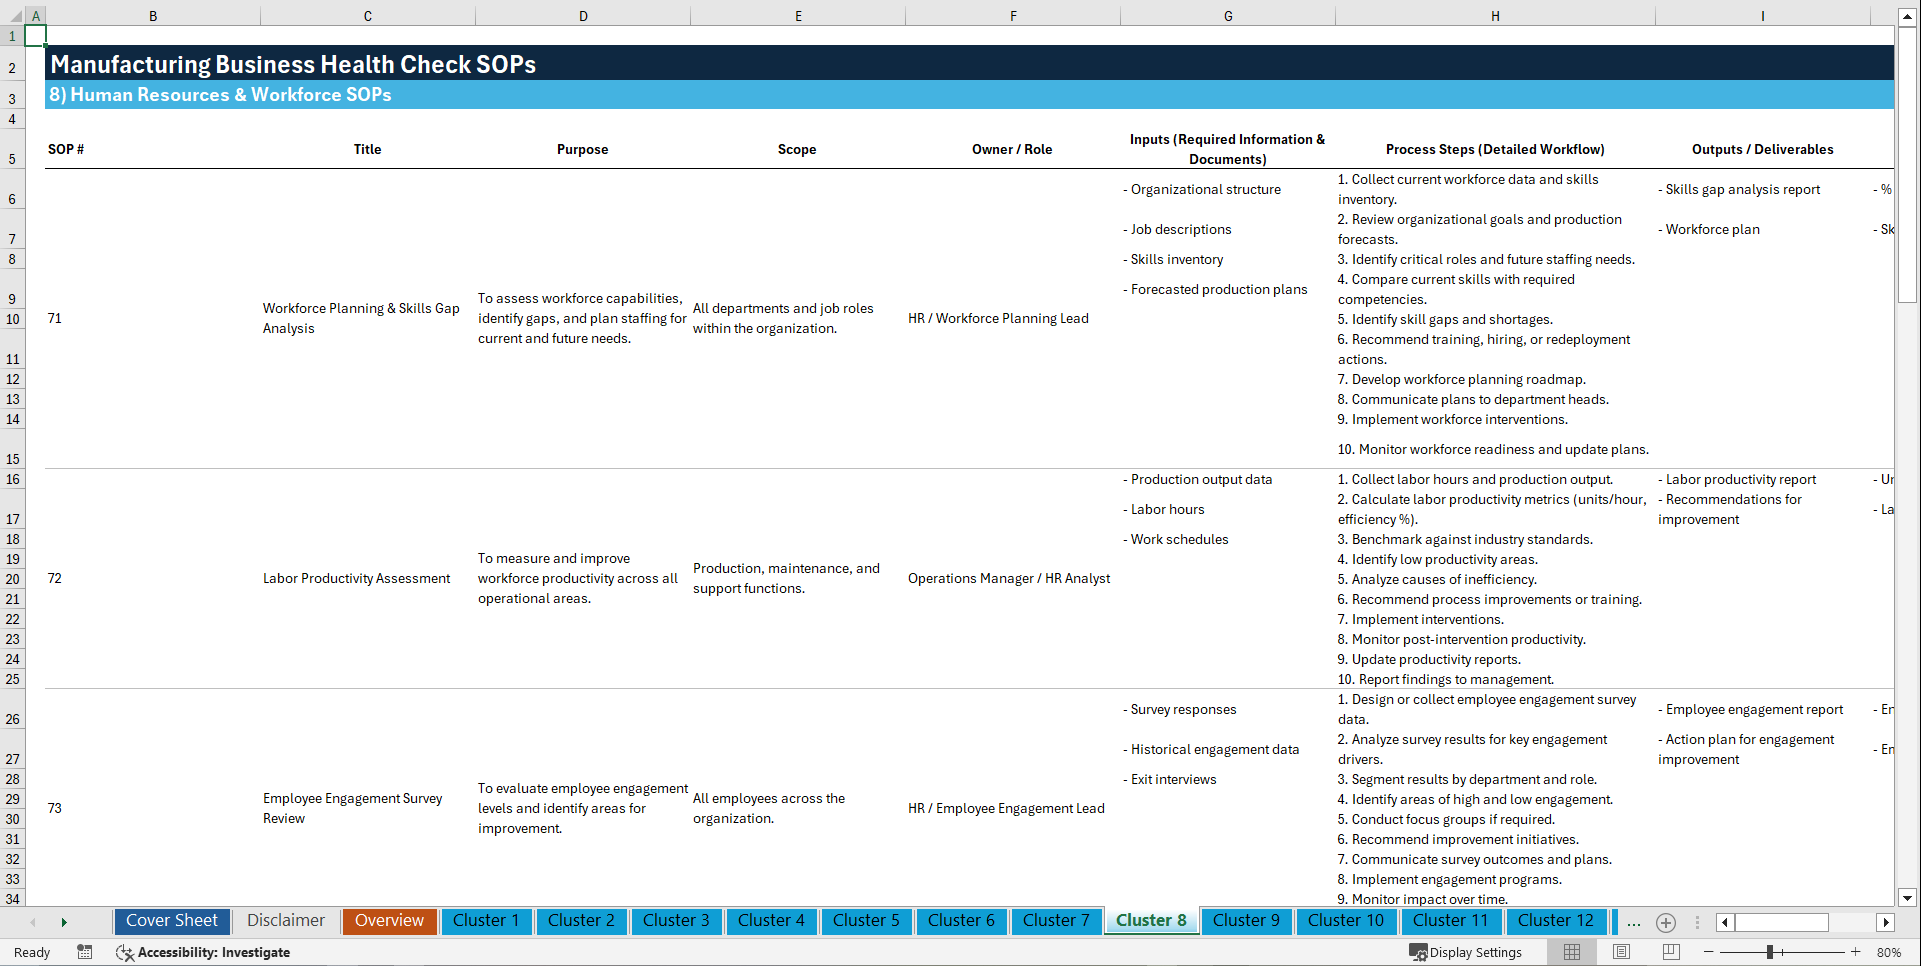The width and height of the screenshot is (1921, 966).
Task: Select the Disclaimer sheet tab
Action: (x=285, y=921)
